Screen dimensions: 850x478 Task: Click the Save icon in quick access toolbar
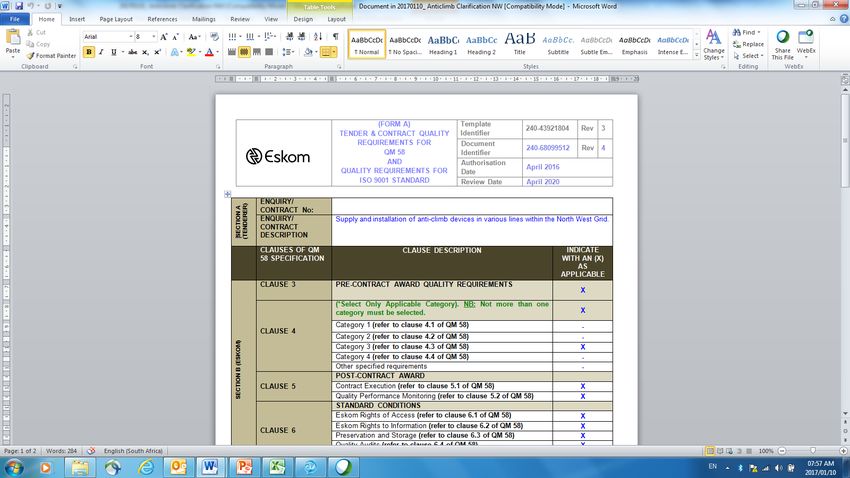18,6
